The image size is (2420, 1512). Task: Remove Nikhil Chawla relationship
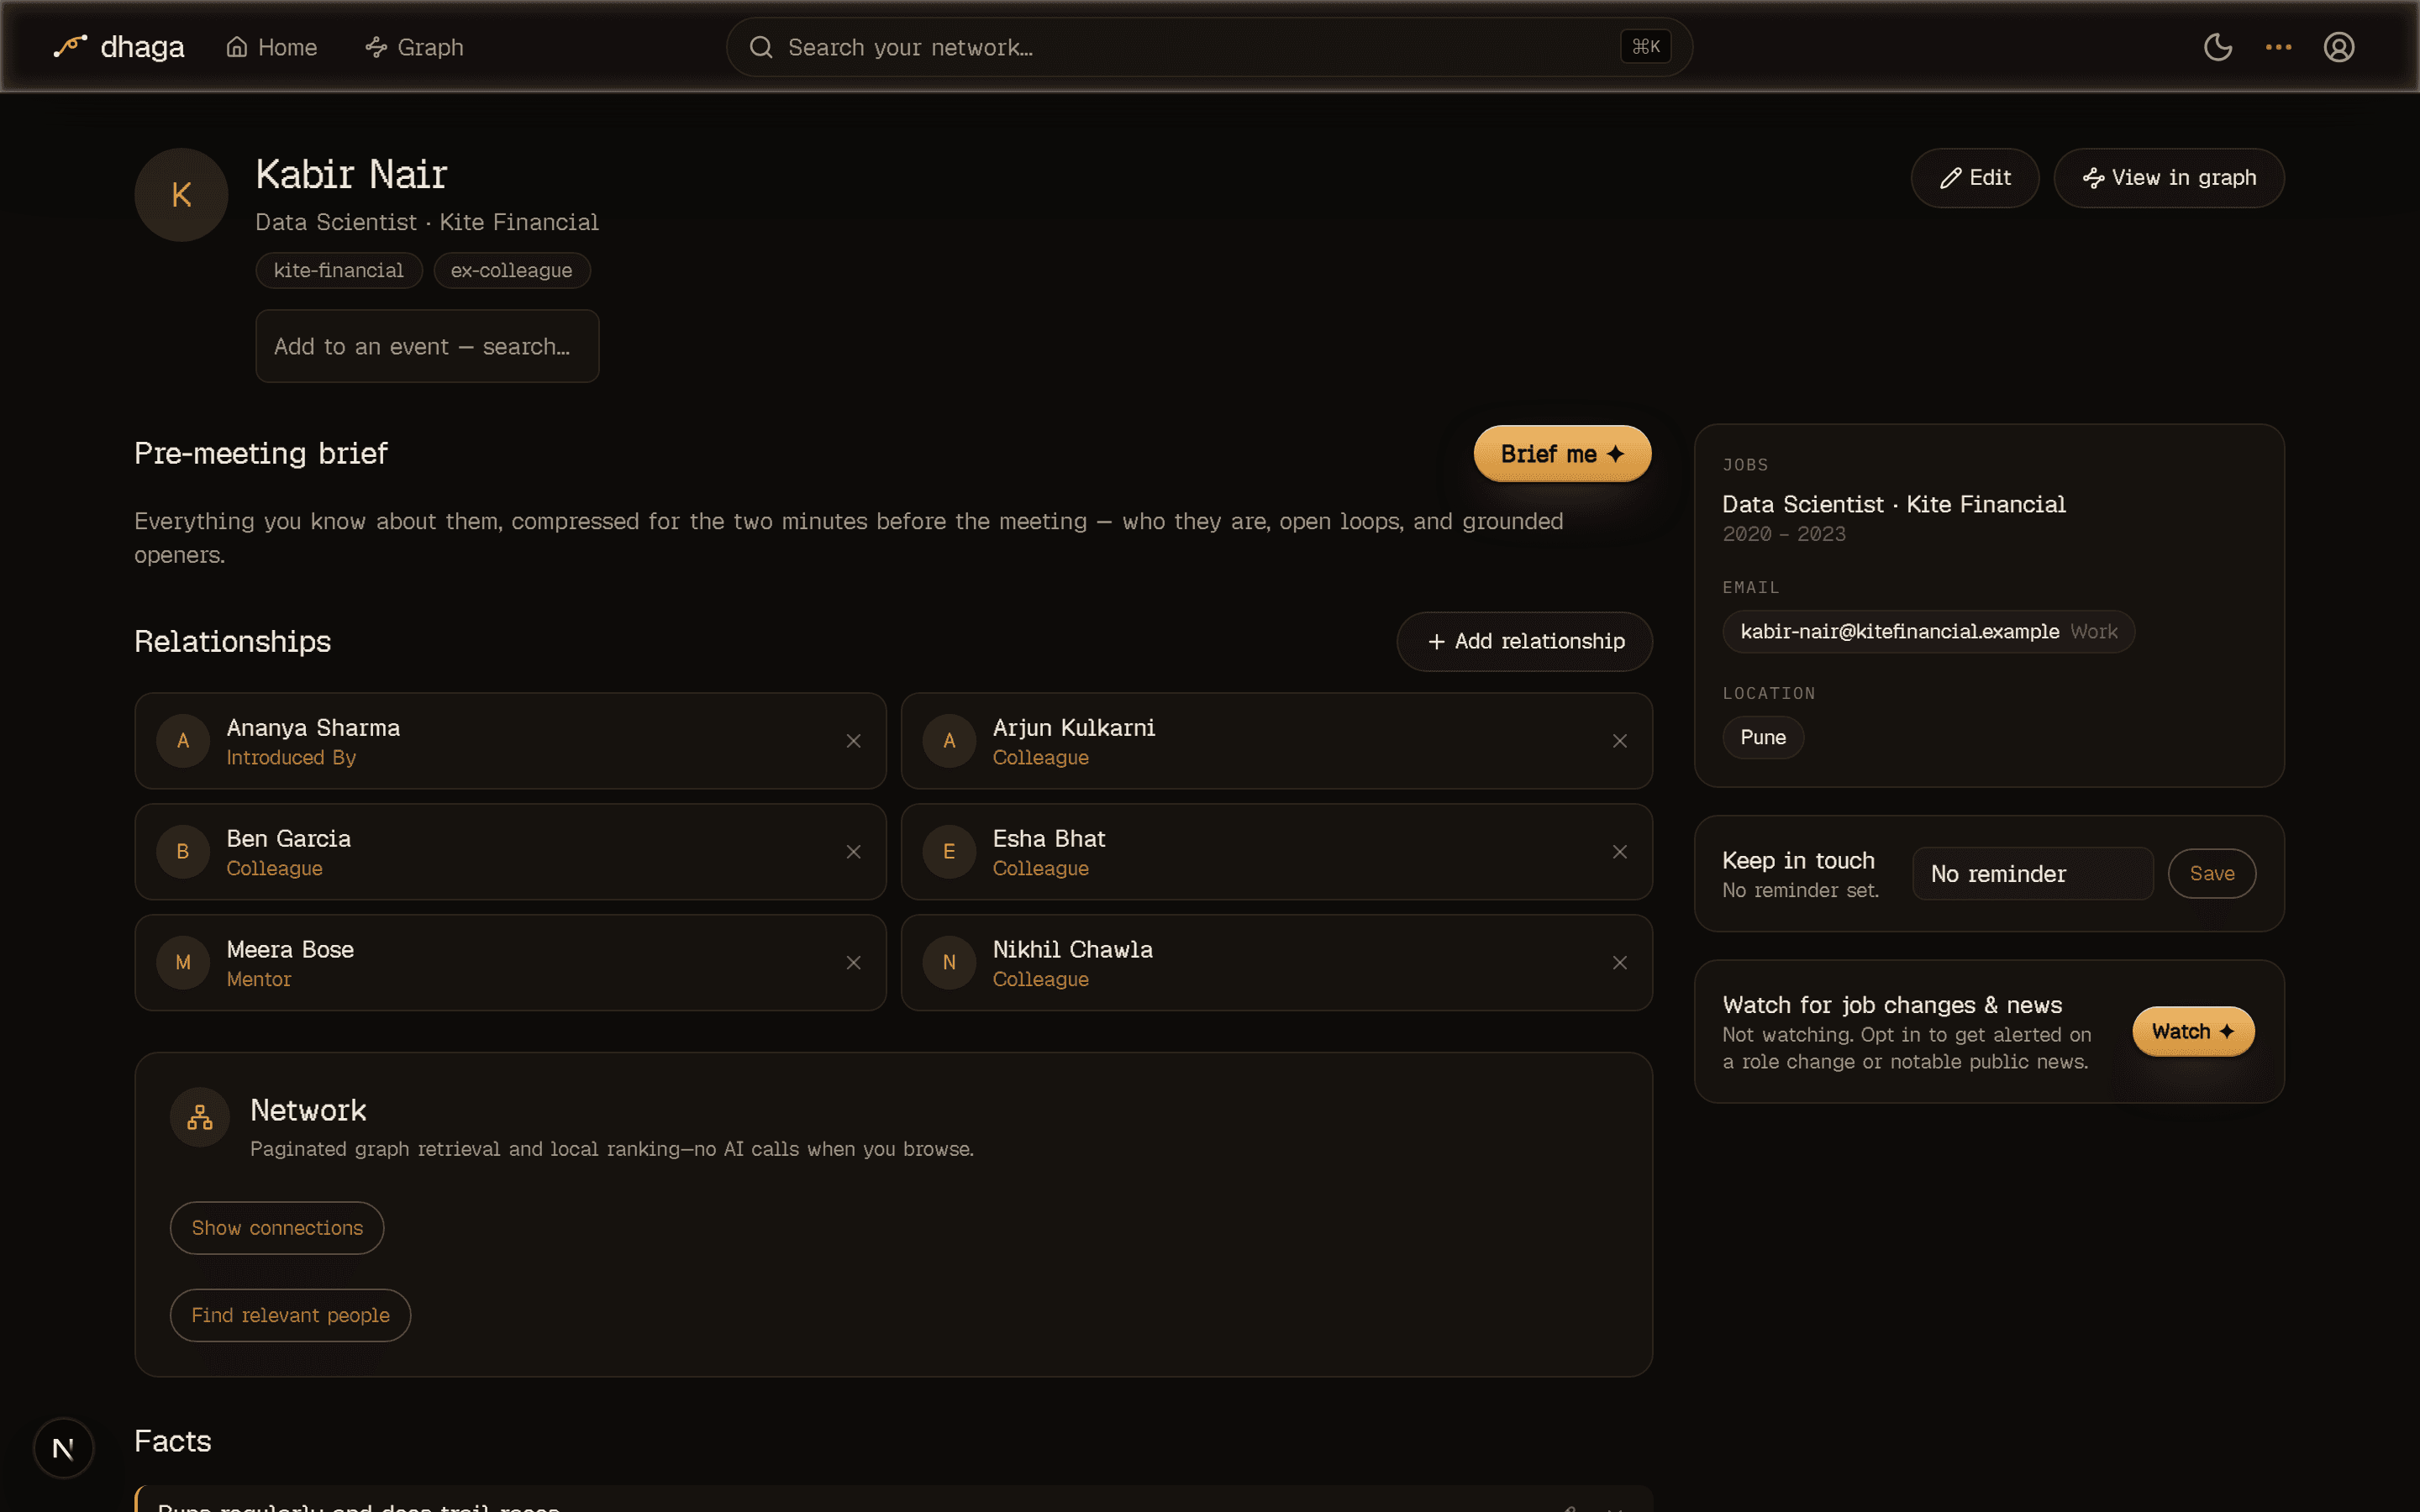click(1619, 963)
